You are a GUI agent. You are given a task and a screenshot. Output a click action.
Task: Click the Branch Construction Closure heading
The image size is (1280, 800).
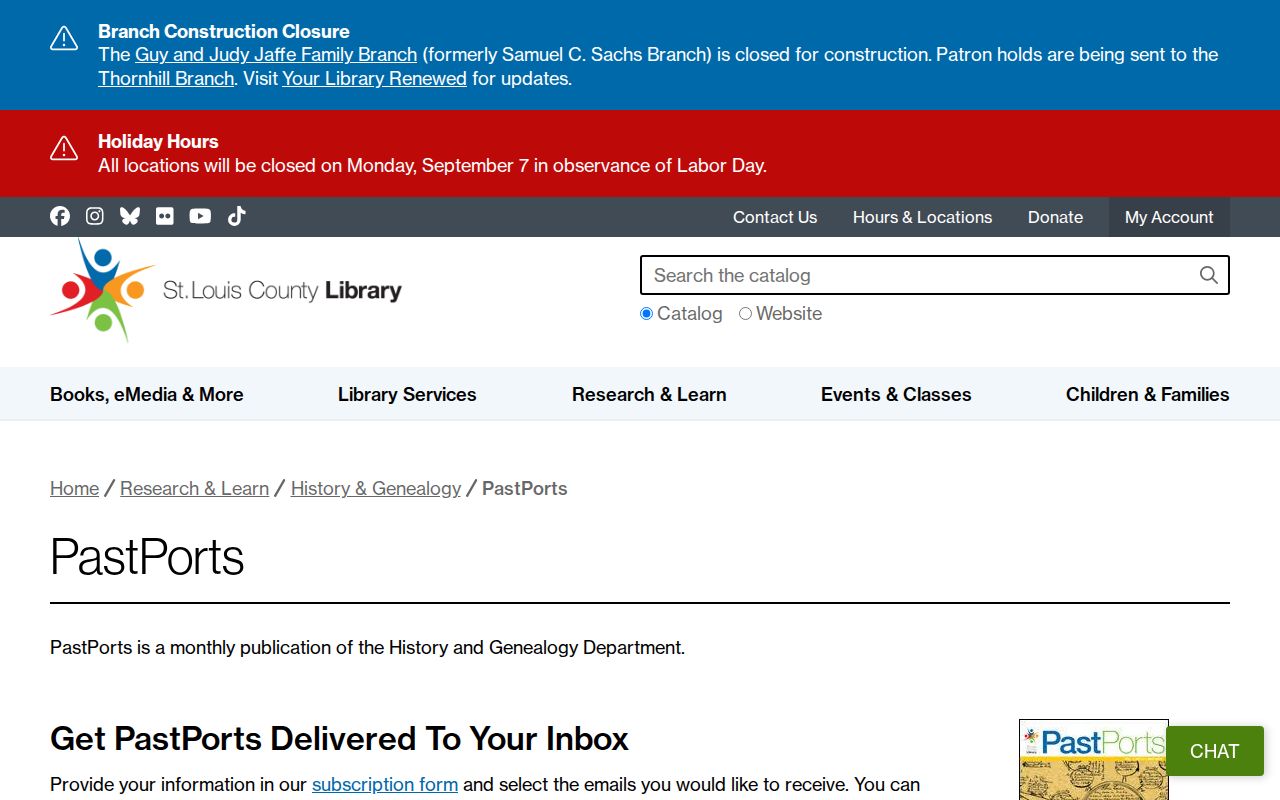pos(224,31)
